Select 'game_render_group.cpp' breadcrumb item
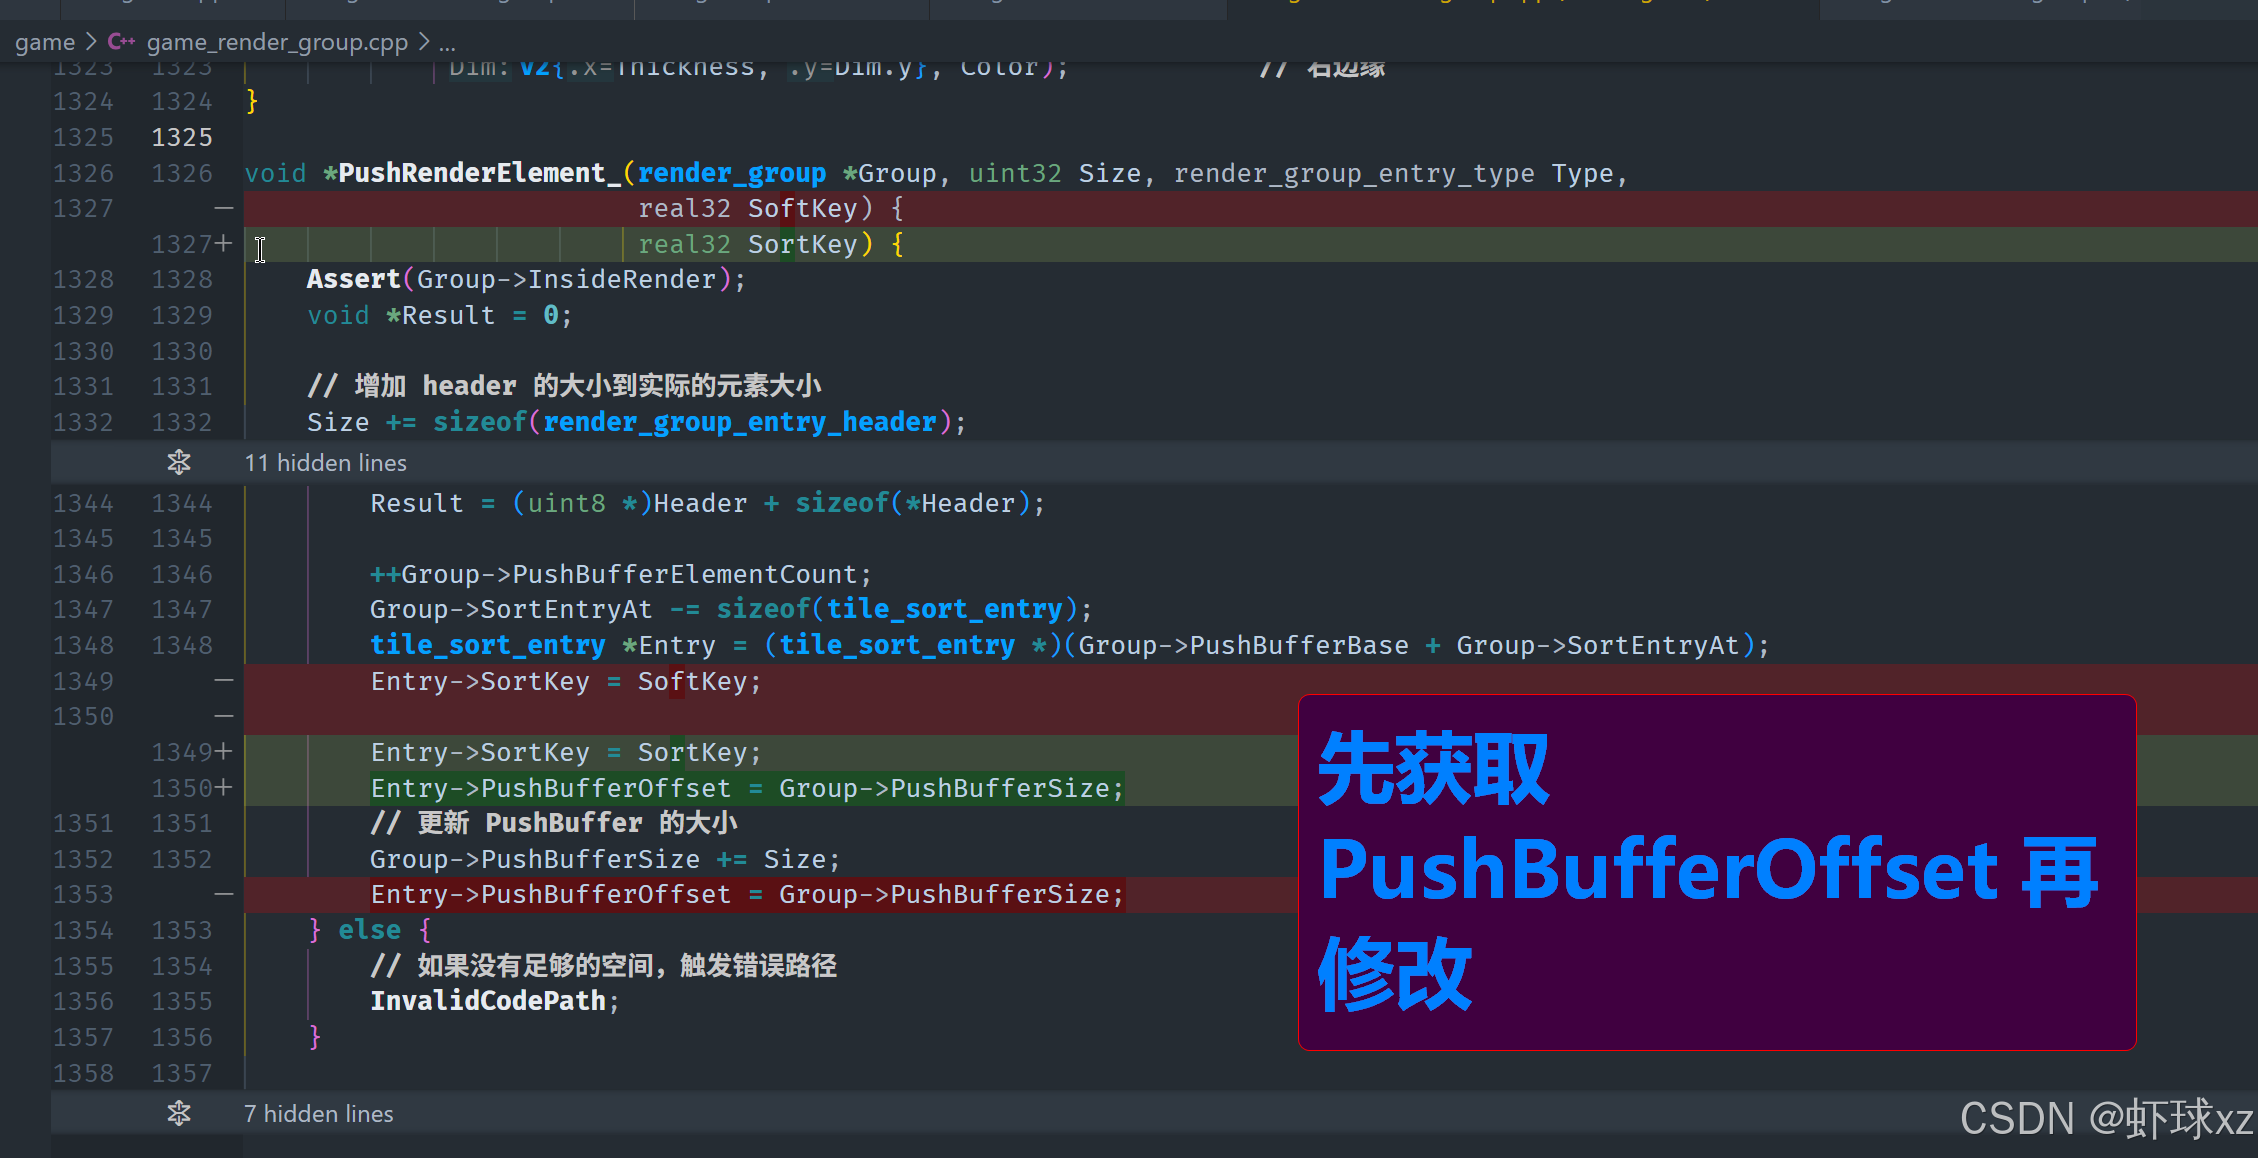Viewport: 2258px width, 1158px height. click(x=277, y=42)
